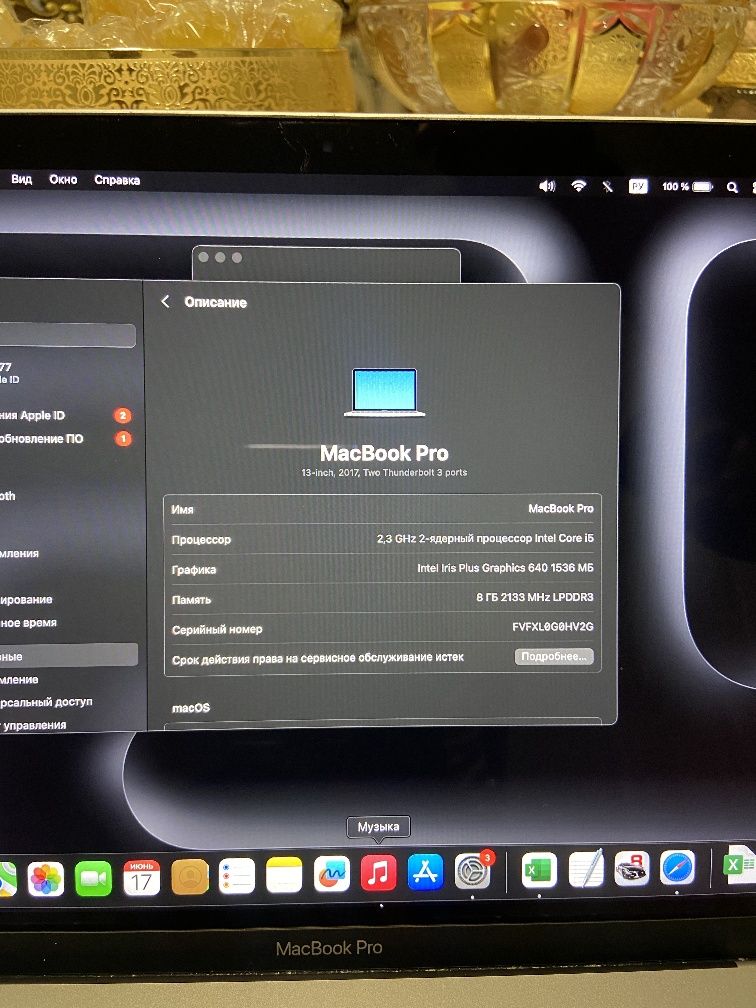The width and height of the screenshot is (756, 1008).
Task: Launch Photos from the Dock
Action: pos(46,879)
